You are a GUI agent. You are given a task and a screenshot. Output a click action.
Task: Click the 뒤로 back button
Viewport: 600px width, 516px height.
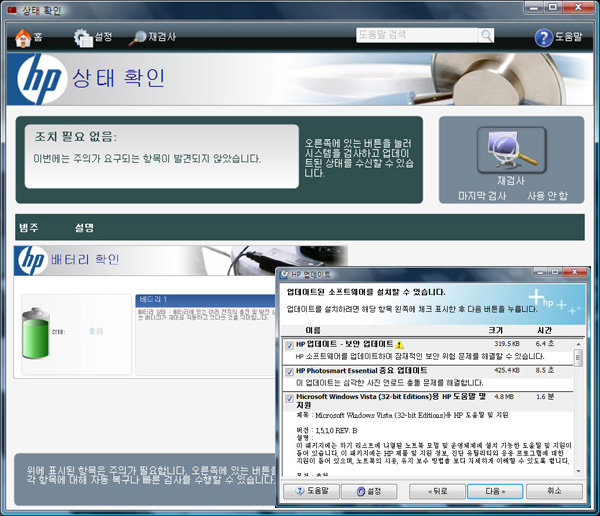tap(437, 491)
